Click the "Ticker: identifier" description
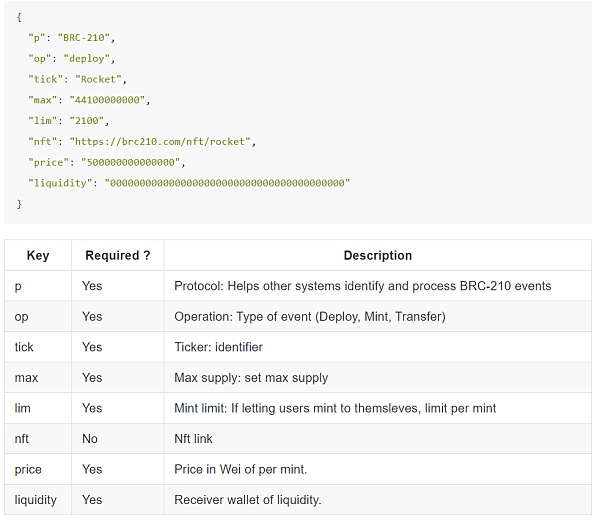600x520 pixels. (218, 347)
